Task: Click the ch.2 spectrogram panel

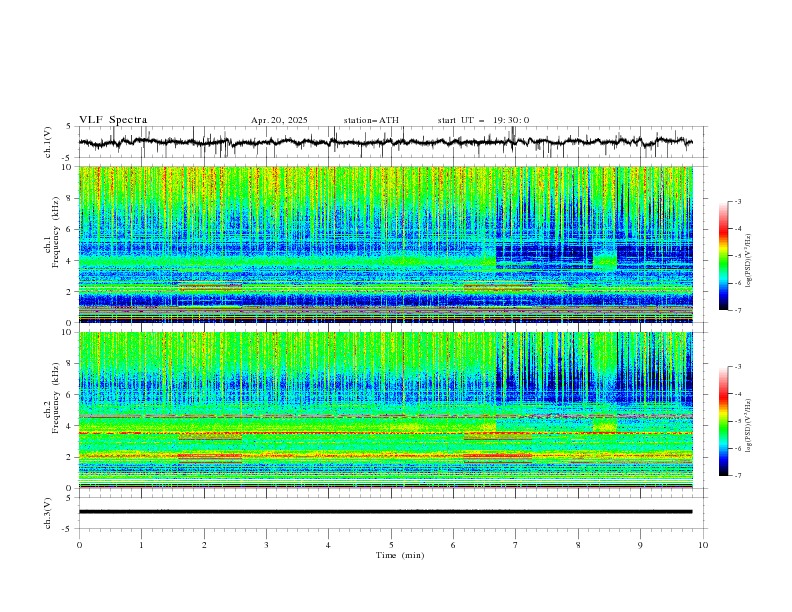Action: coord(385,410)
